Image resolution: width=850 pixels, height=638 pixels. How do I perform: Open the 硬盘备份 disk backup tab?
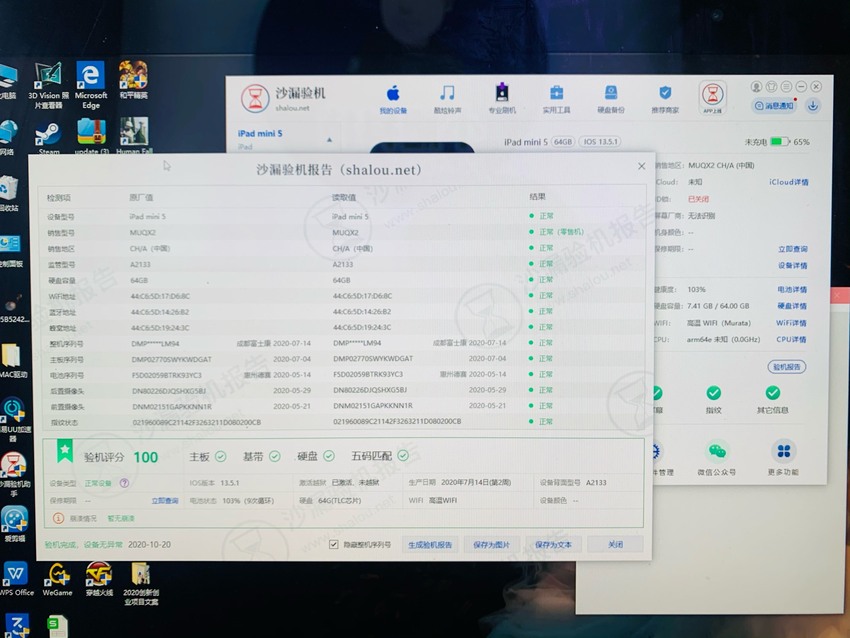611,99
